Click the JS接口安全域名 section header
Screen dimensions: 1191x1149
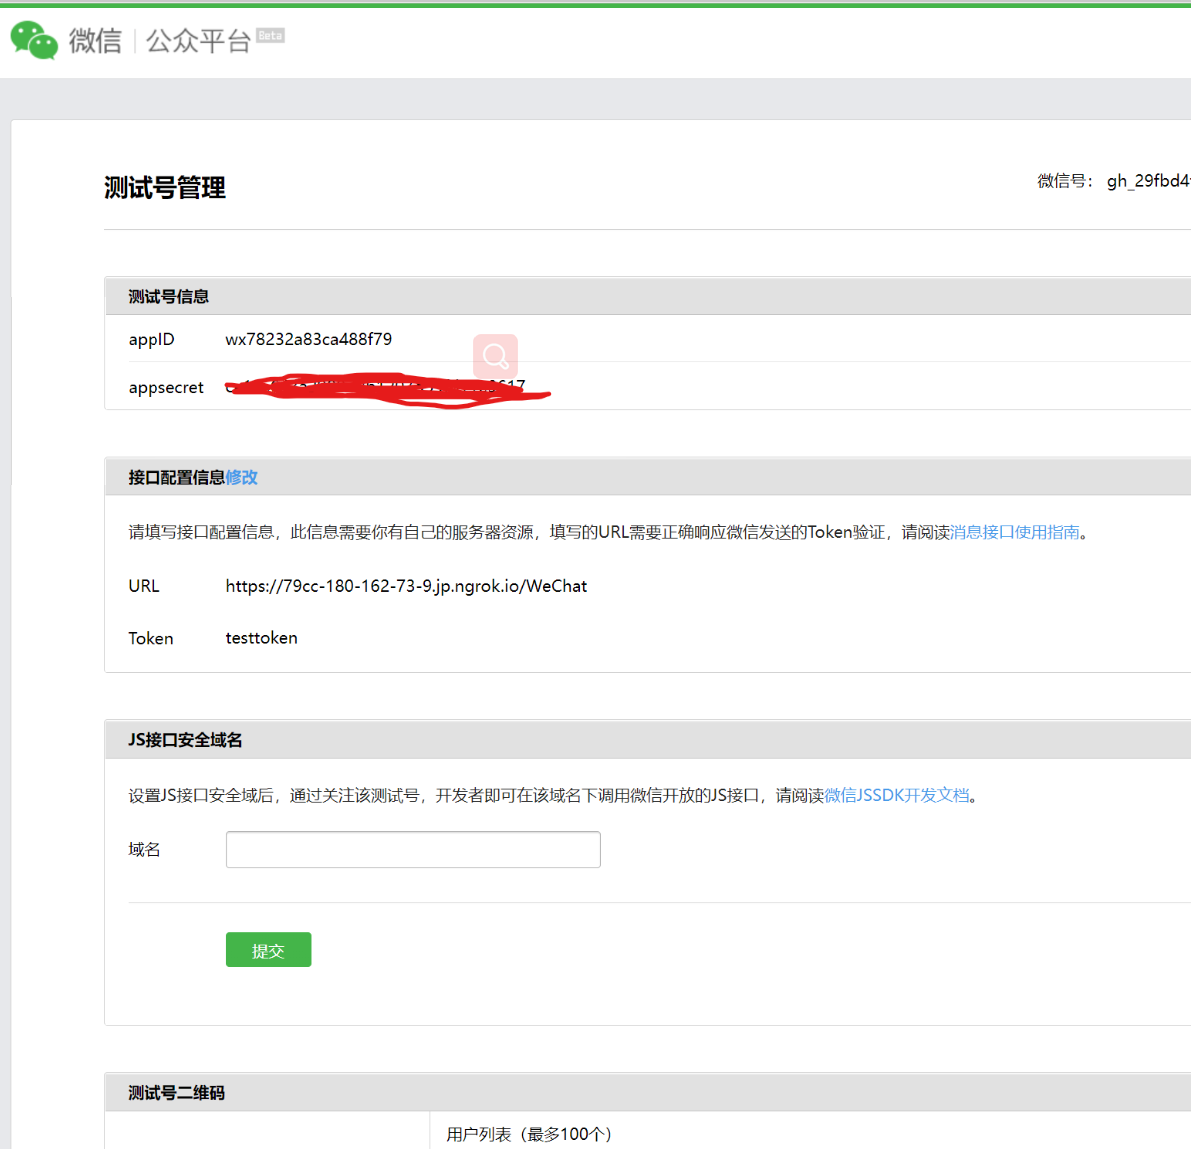click(x=185, y=740)
